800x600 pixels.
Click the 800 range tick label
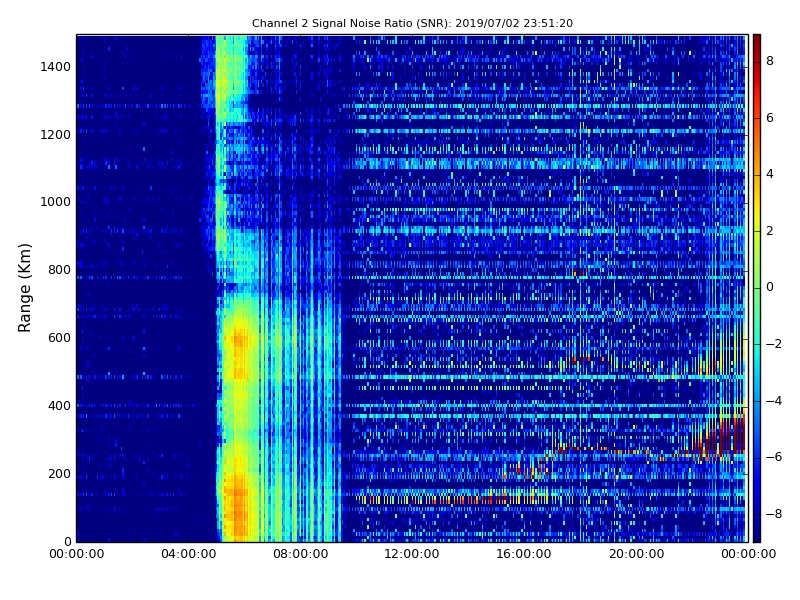(60, 270)
